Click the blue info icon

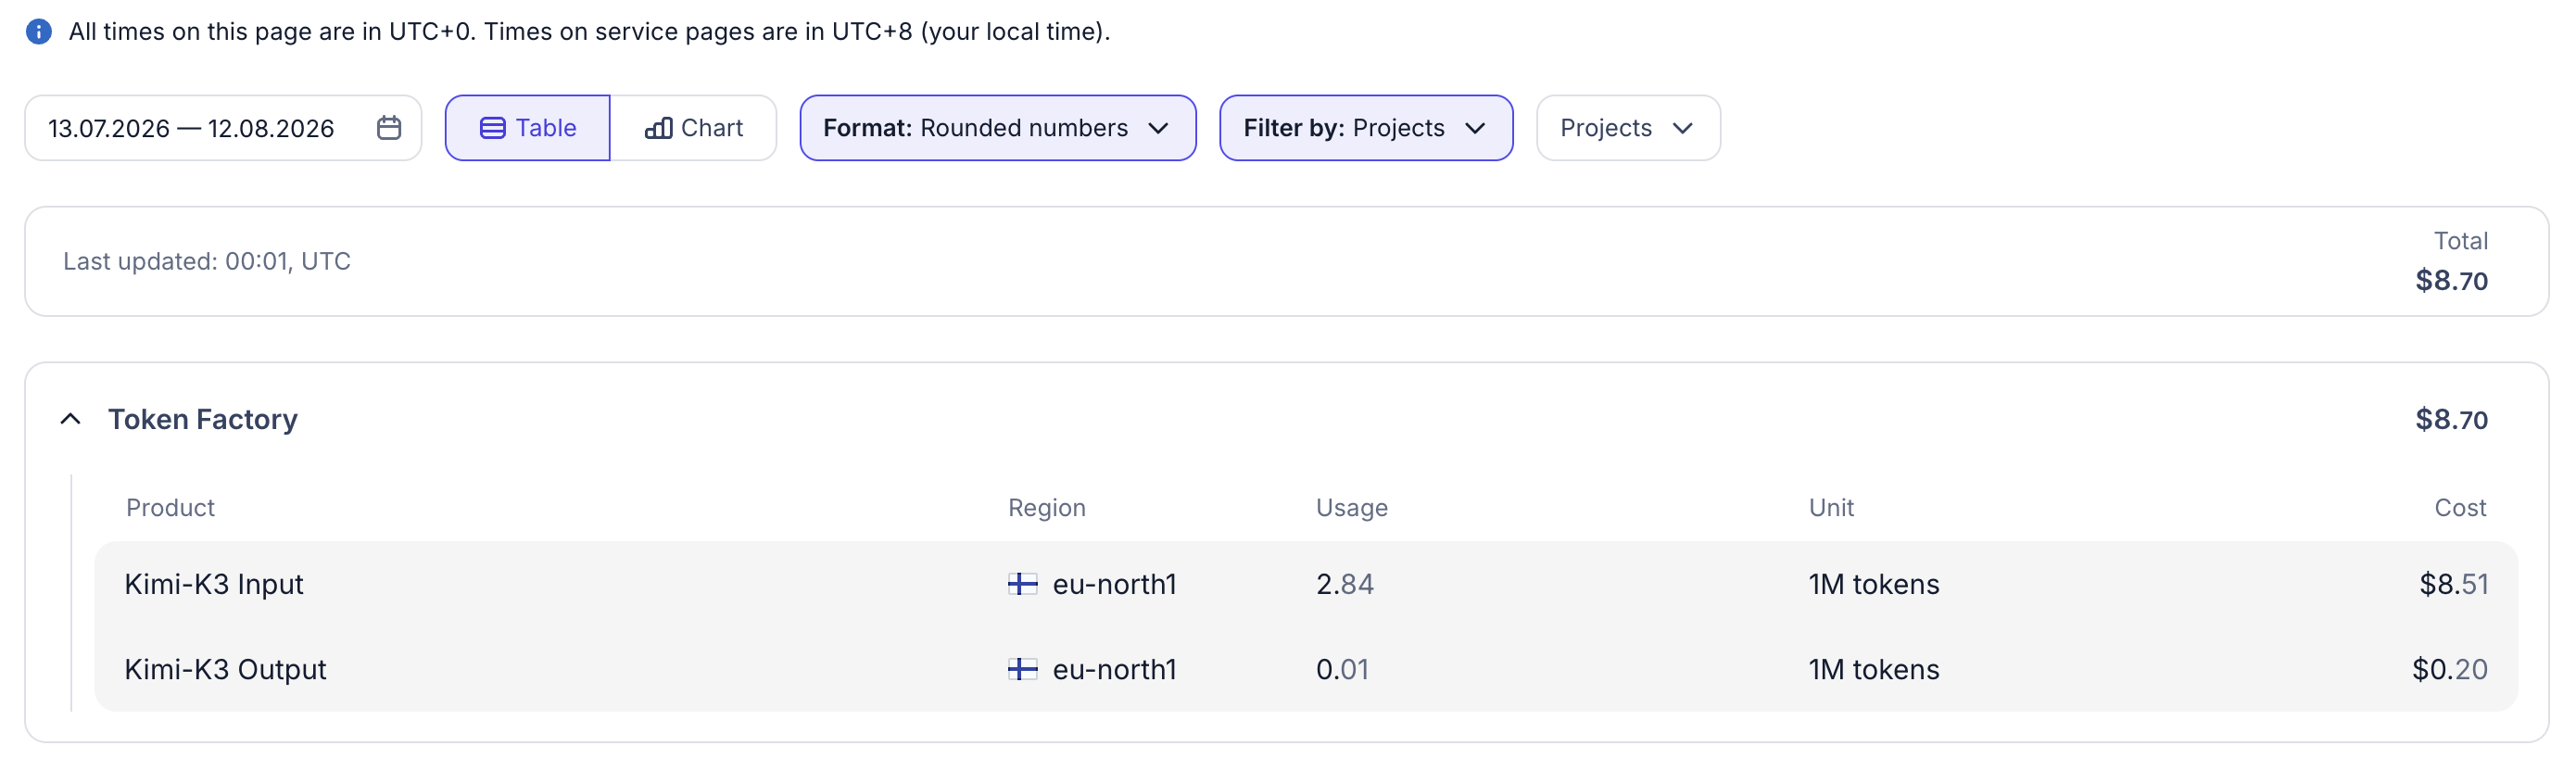pos(38,31)
